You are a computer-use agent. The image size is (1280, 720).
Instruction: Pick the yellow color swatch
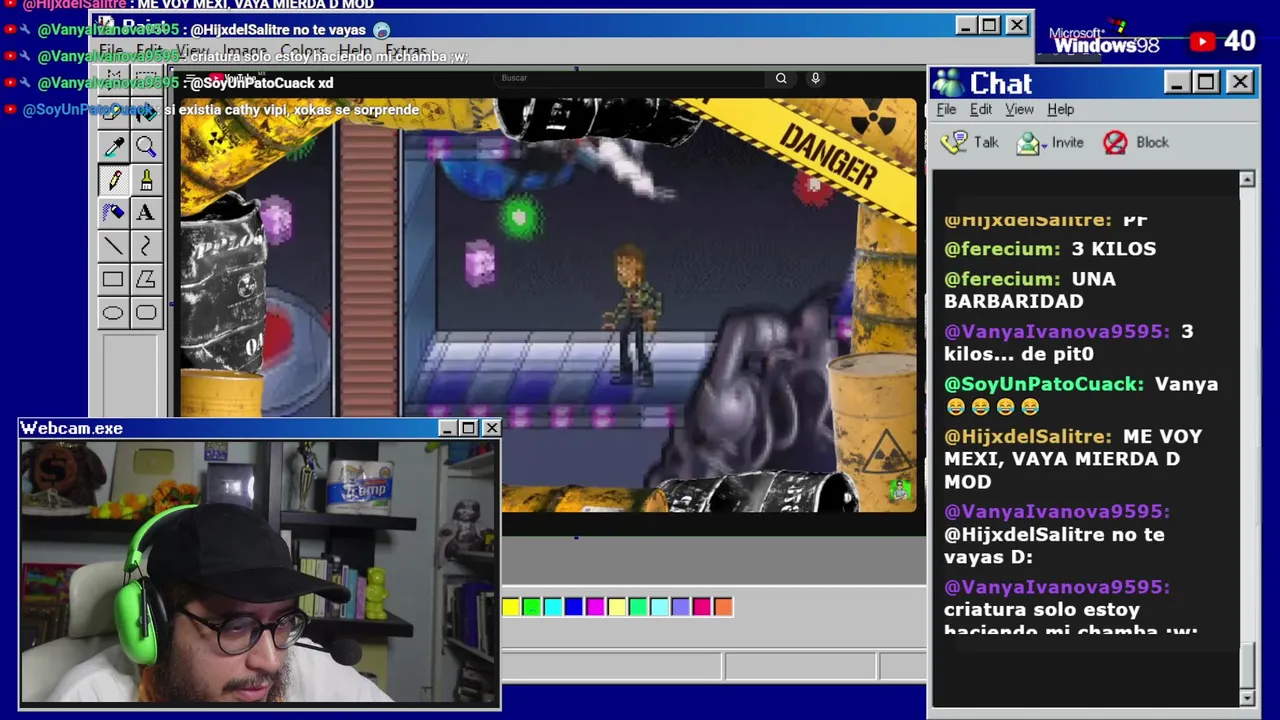[x=511, y=607]
